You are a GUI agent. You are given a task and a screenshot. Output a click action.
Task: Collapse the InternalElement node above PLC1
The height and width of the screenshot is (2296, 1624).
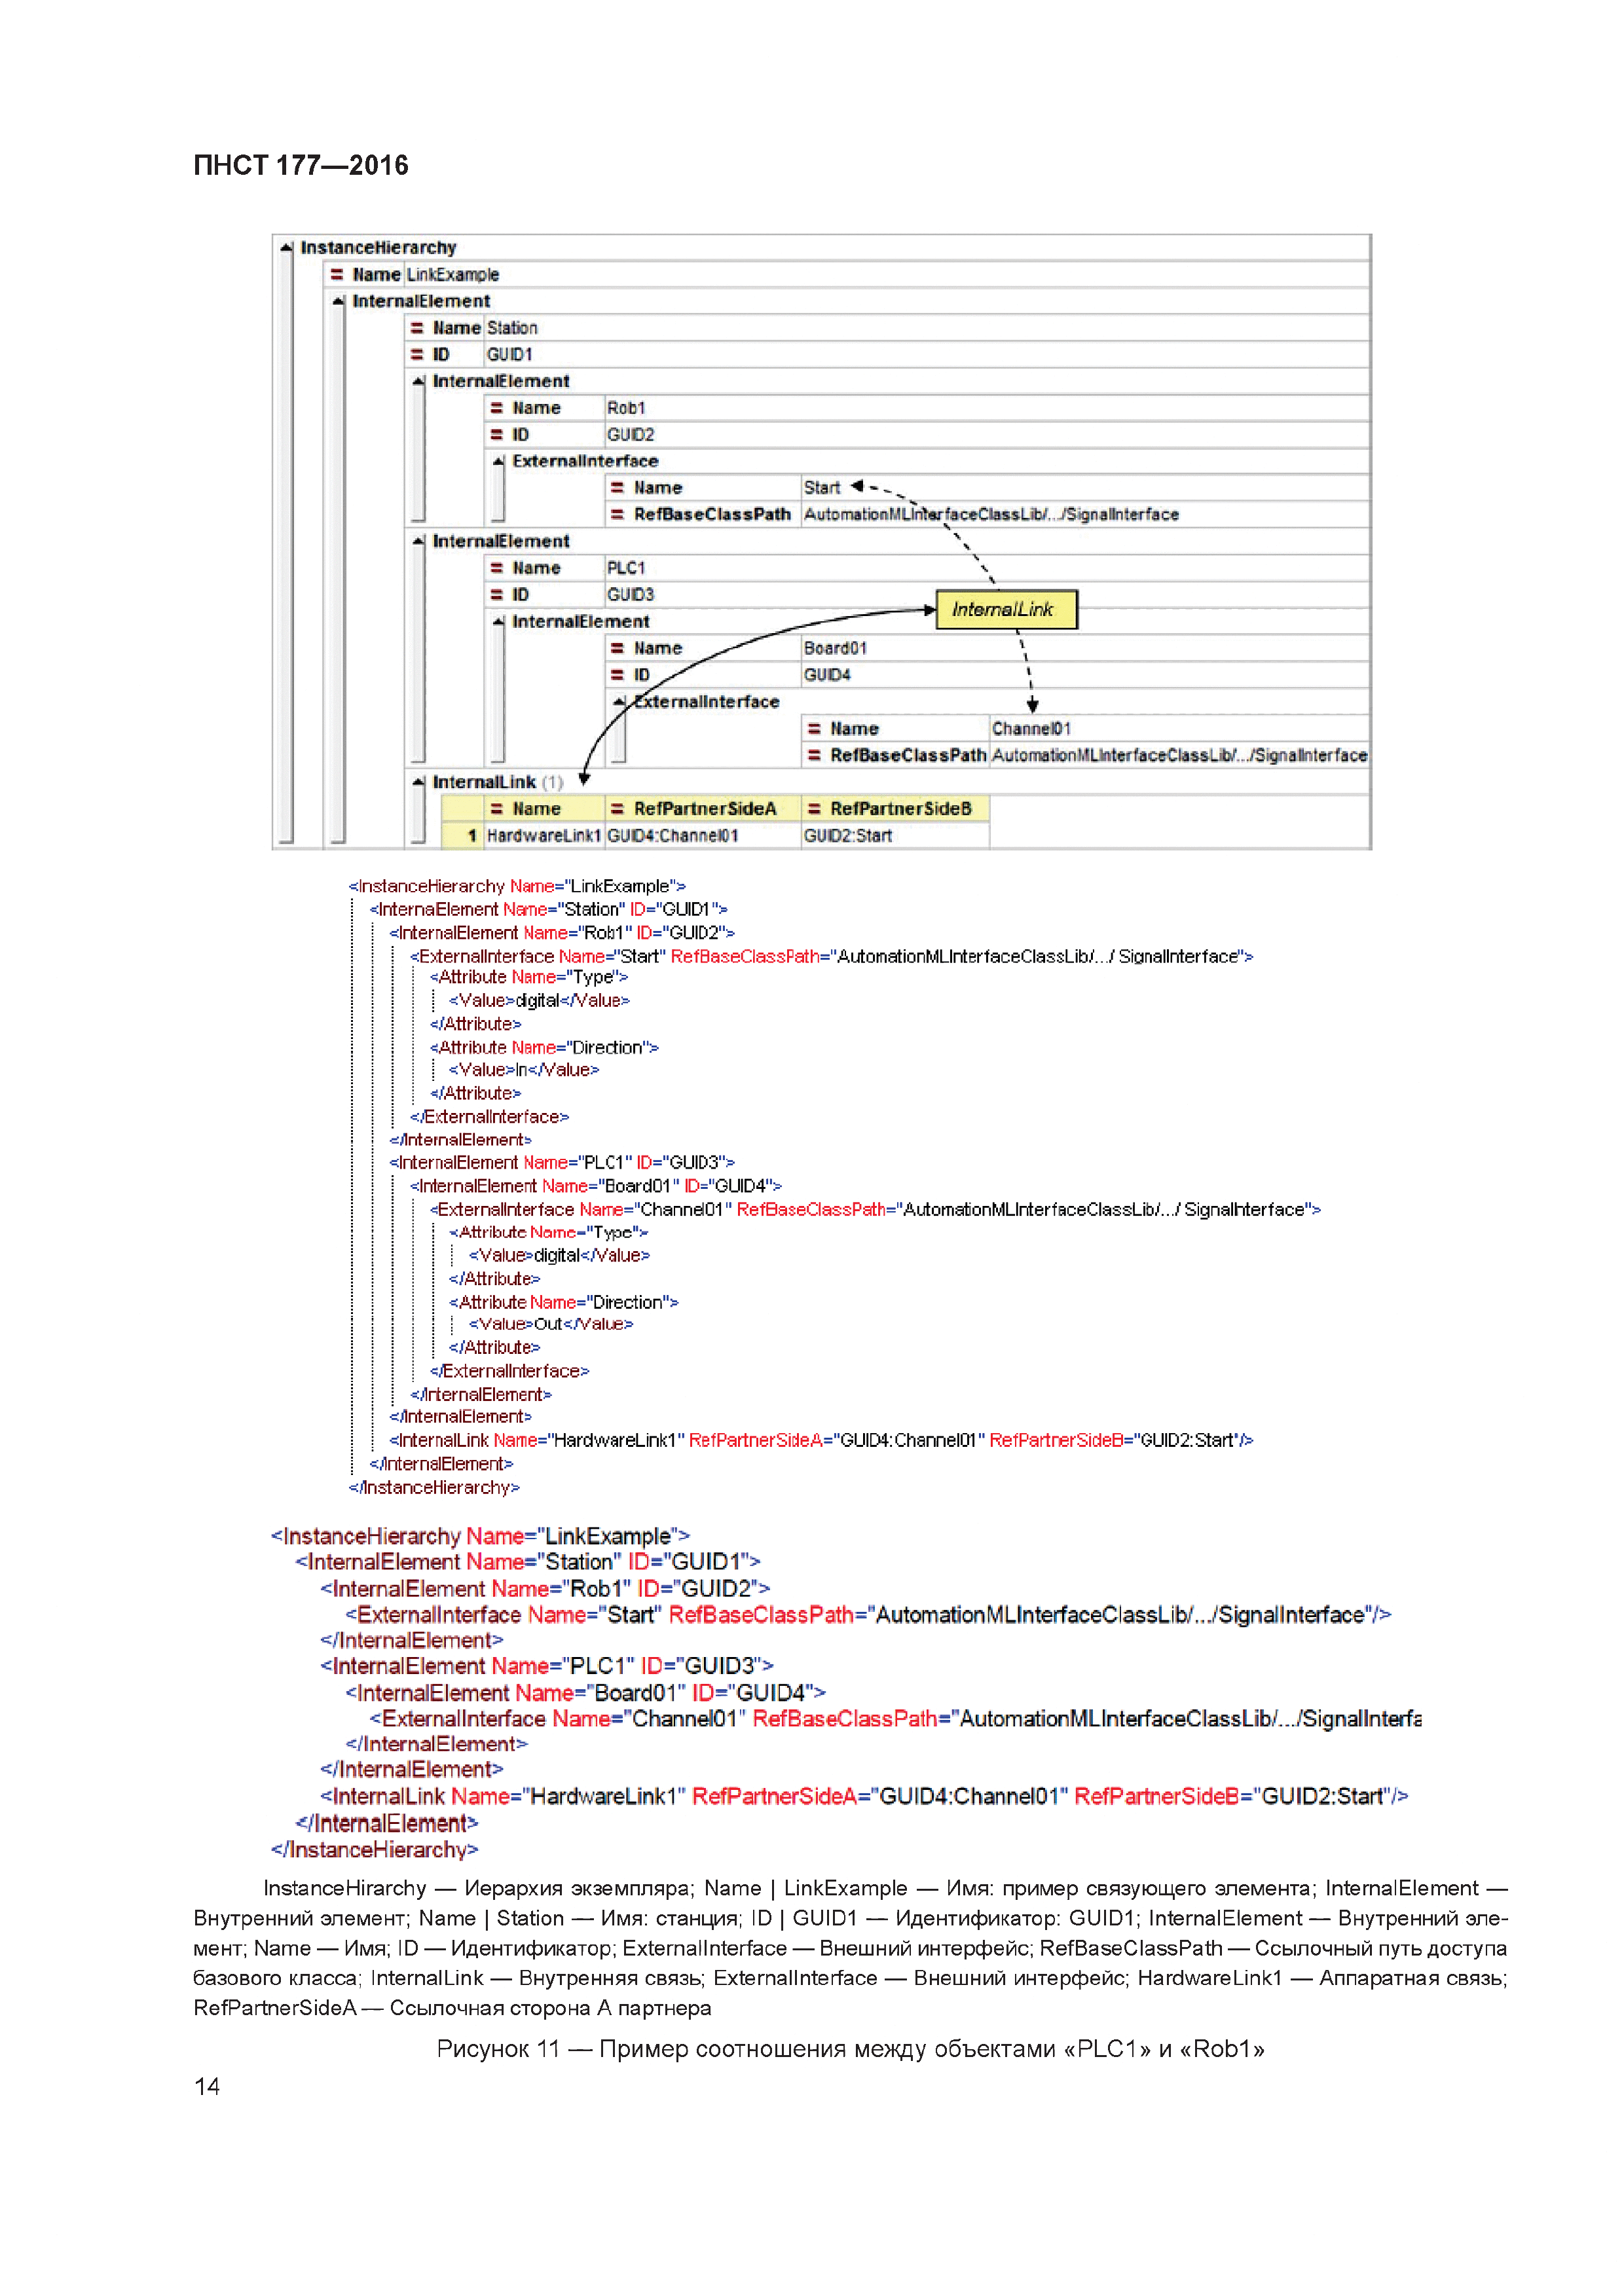tap(419, 541)
